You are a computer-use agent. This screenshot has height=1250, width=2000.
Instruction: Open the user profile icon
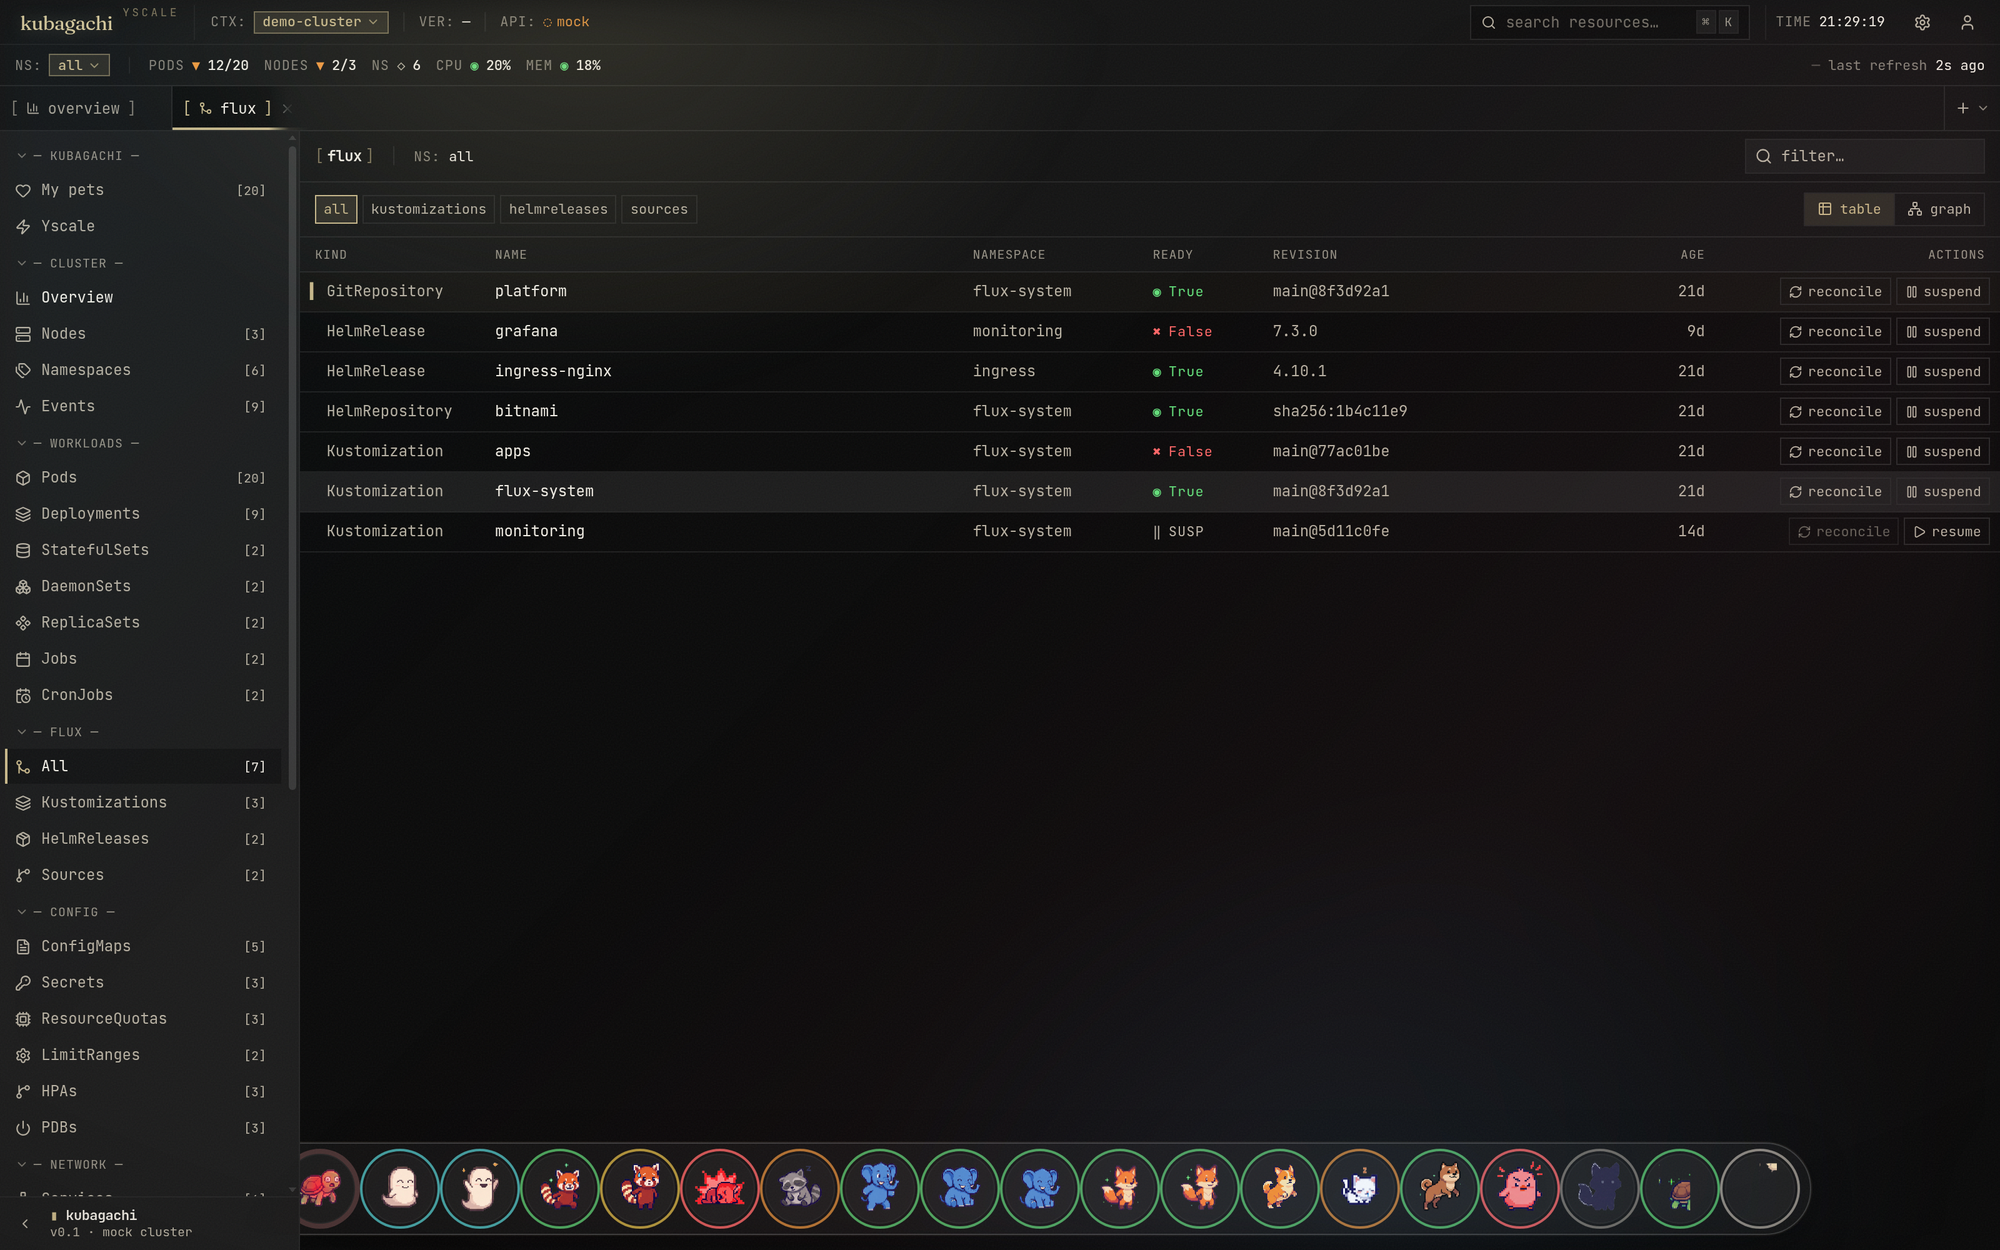[1967, 22]
